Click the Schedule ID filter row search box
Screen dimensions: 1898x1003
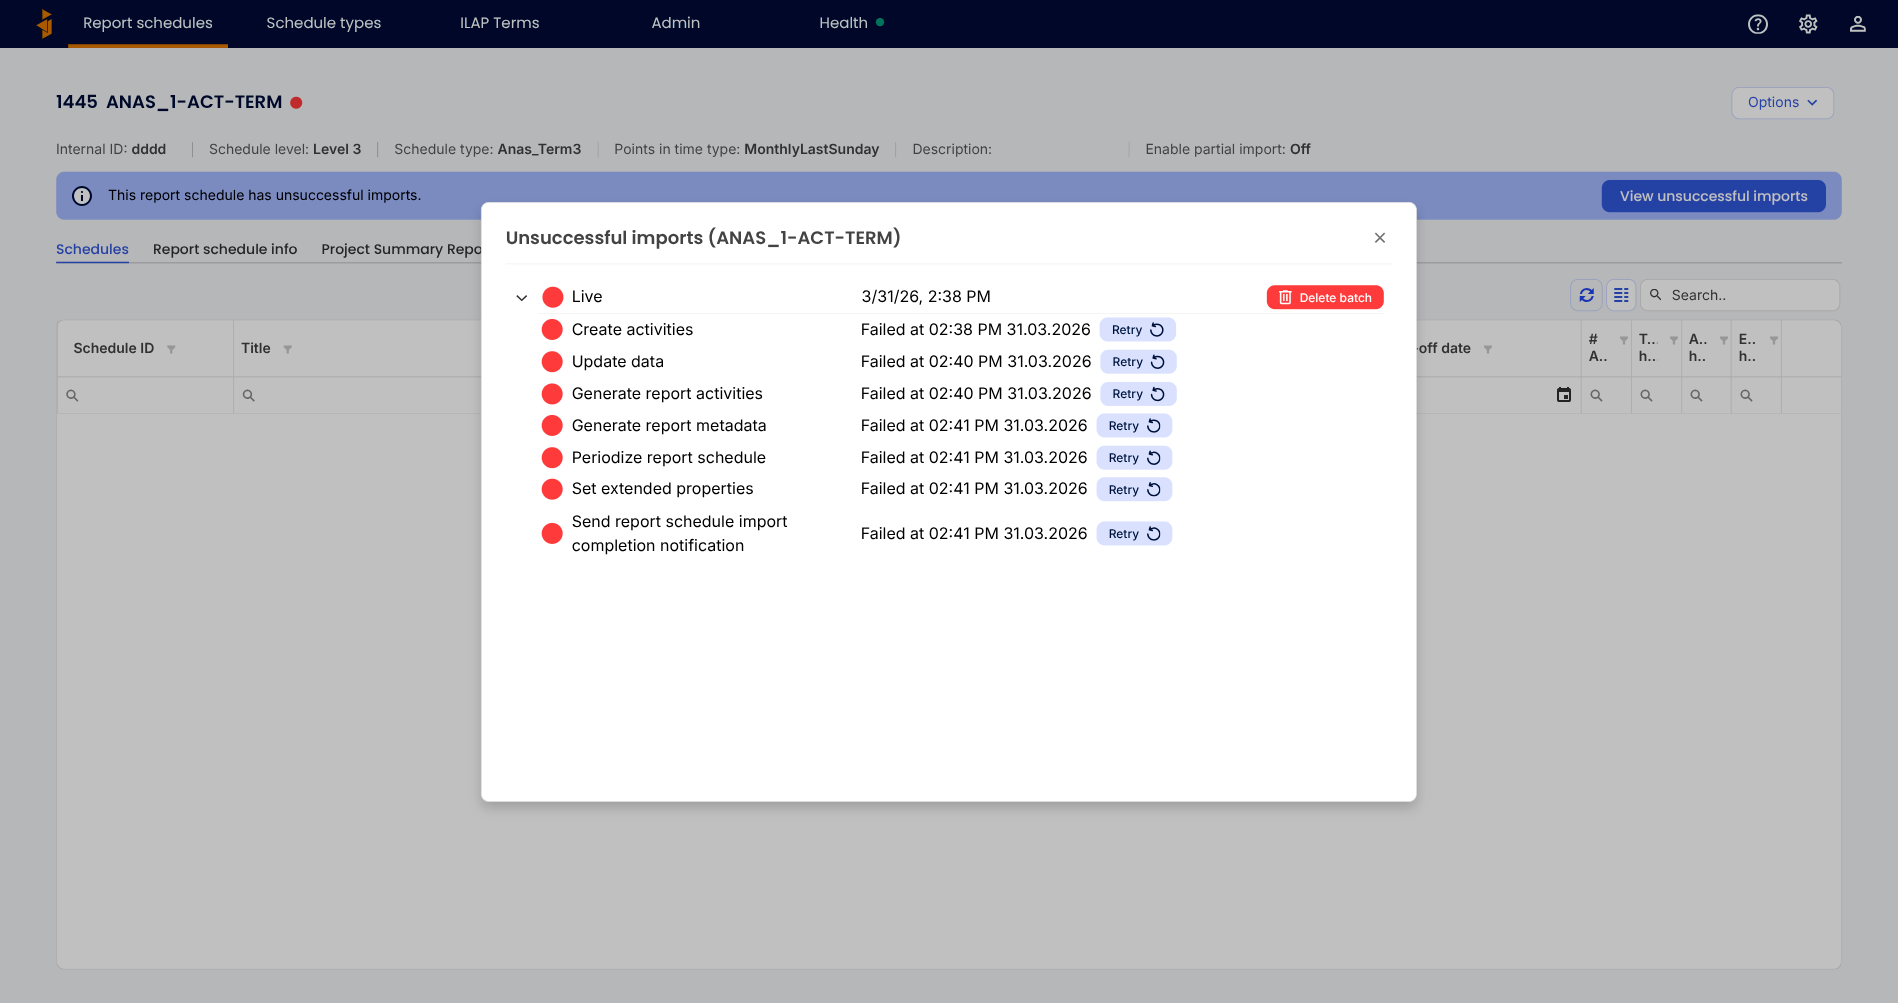point(145,396)
